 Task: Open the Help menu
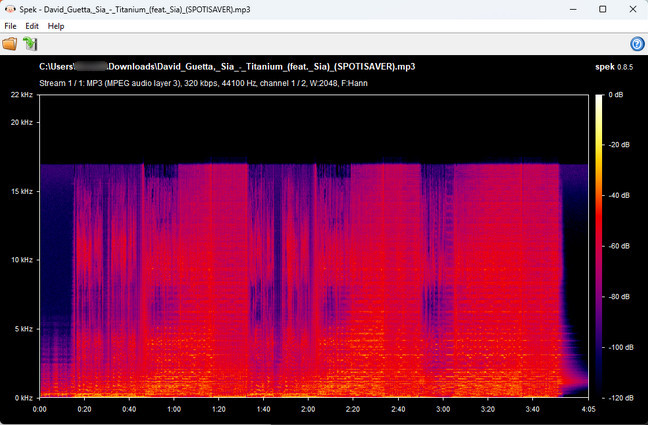click(x=56, y=26)
